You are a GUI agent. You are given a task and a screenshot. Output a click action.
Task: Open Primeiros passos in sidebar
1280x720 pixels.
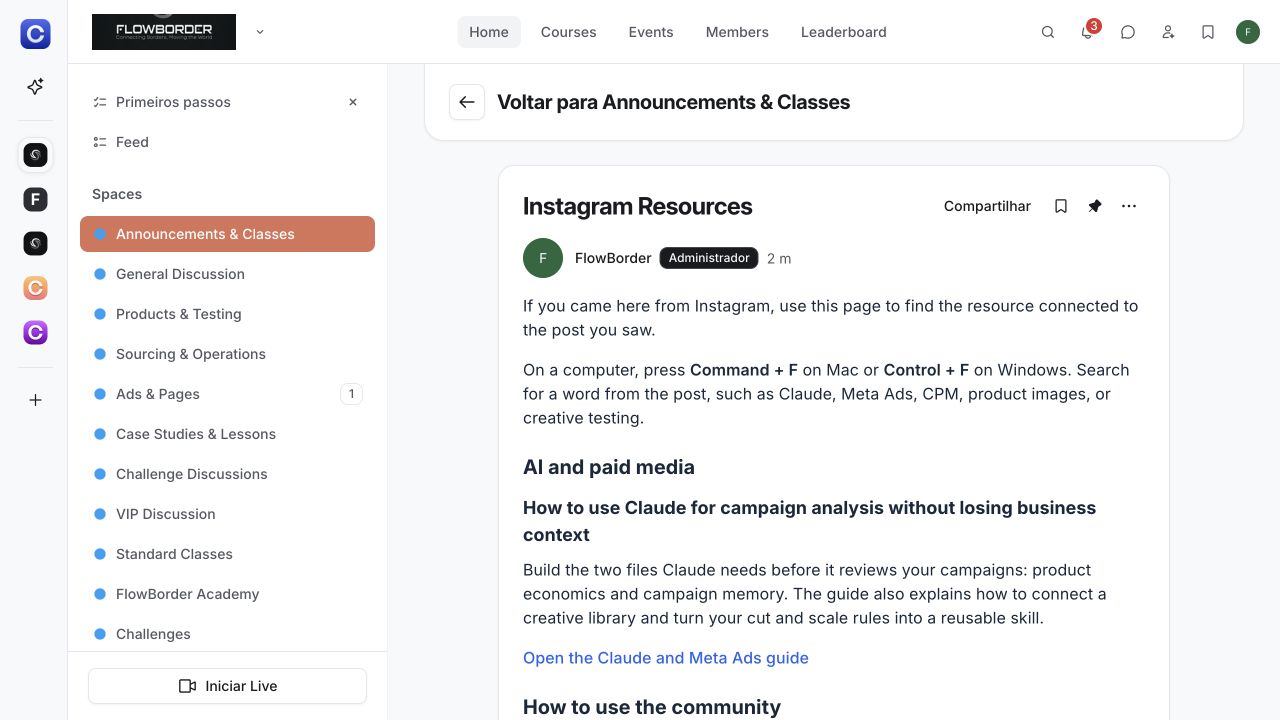pos(227,102)
